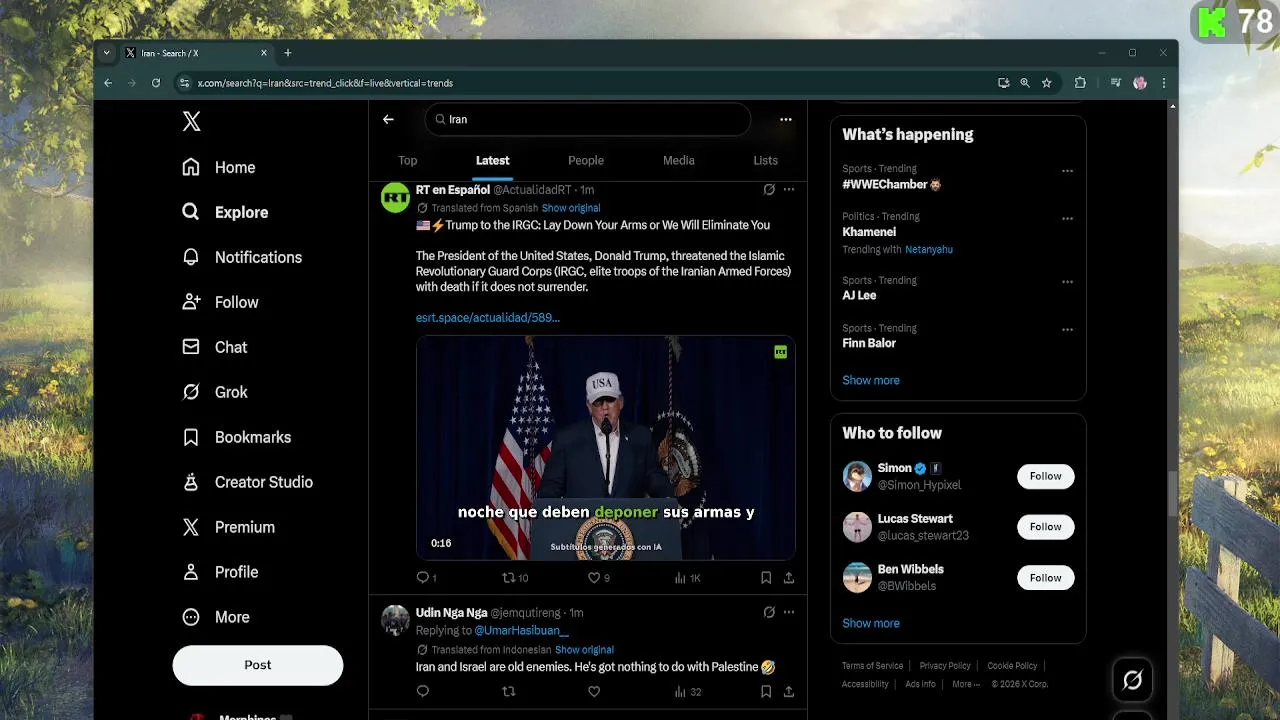This screenshot has width=1280, height=720.
Task: Show more under Who to follow
Action: point(871,623)
